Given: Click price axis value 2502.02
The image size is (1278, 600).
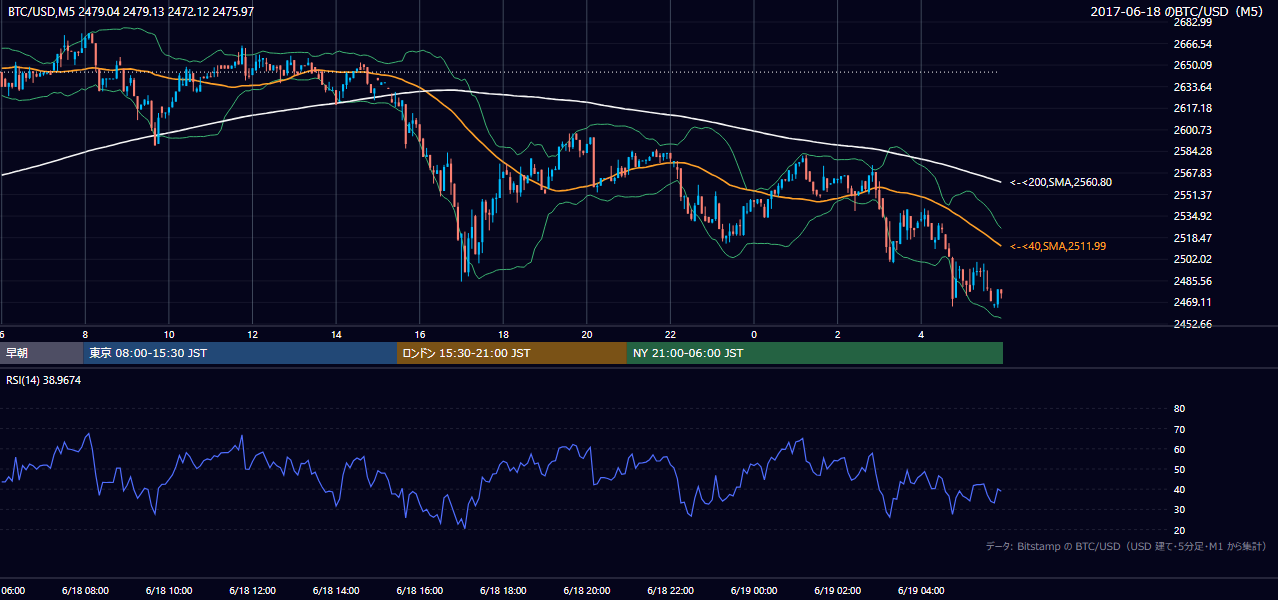Looking at the screenshot, I should pos(1193,259).
